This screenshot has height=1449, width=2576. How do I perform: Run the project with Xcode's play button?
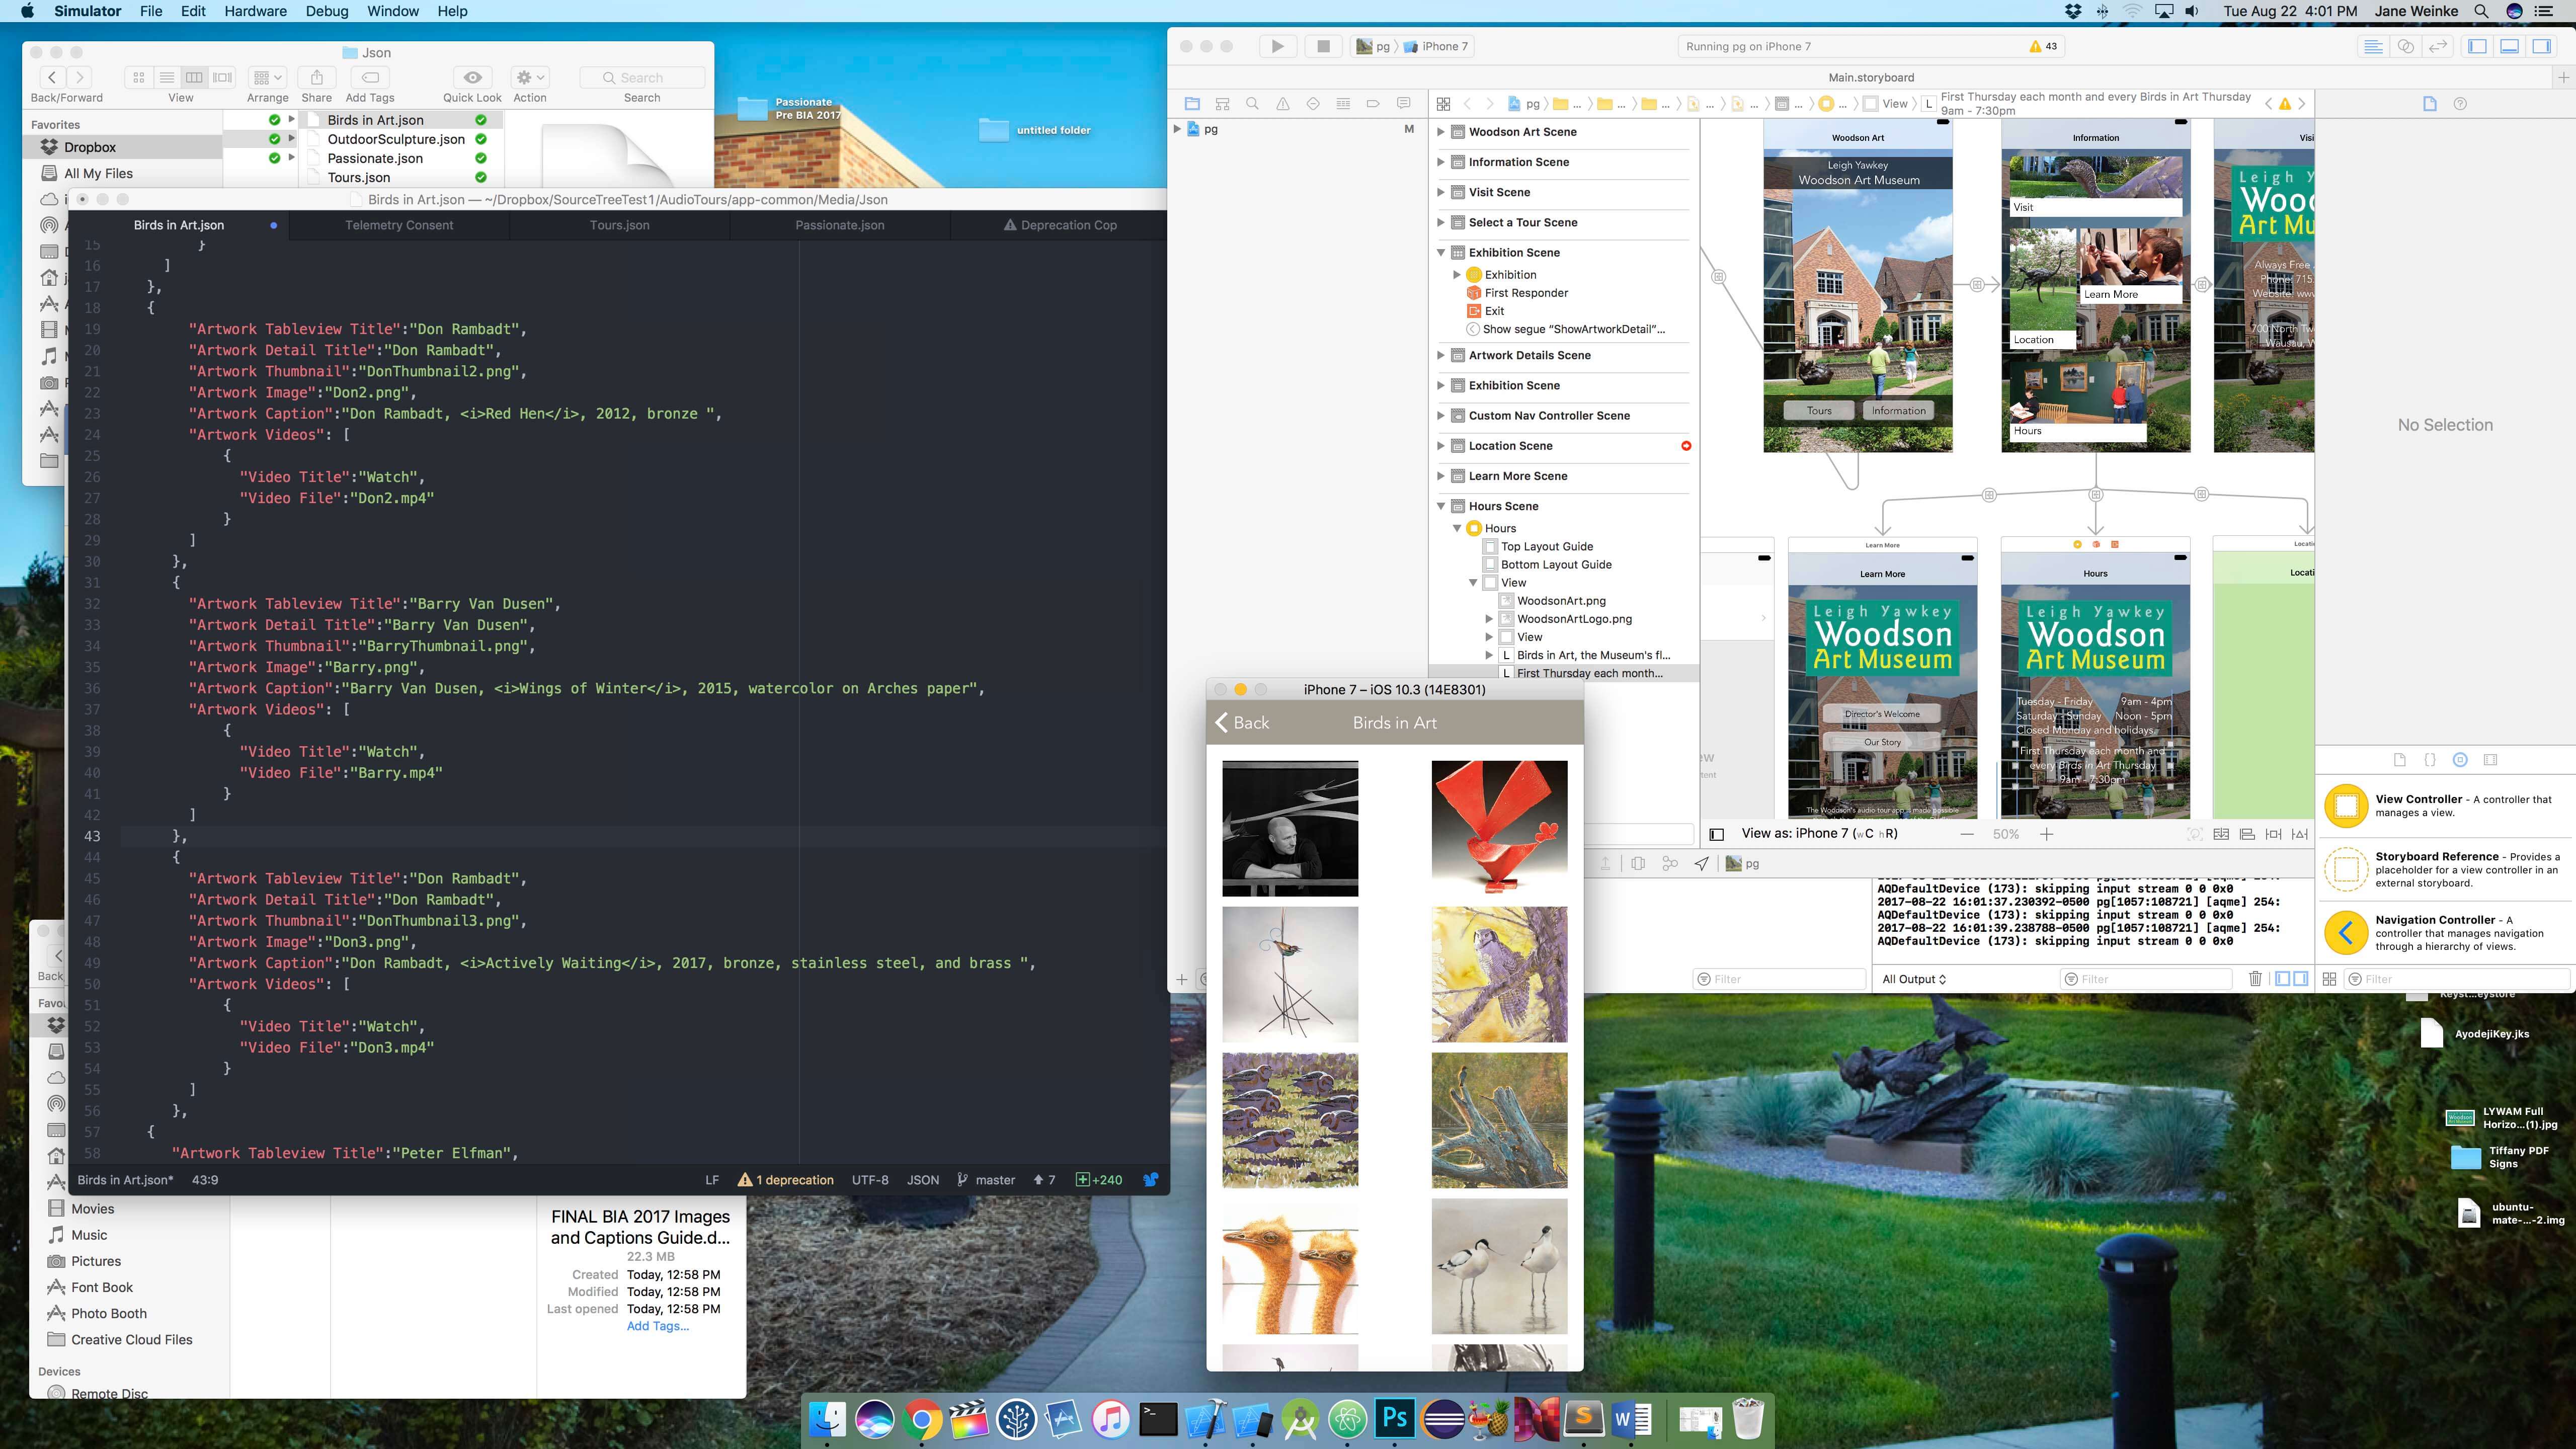pyautogui.click(x=1277, y=46)
